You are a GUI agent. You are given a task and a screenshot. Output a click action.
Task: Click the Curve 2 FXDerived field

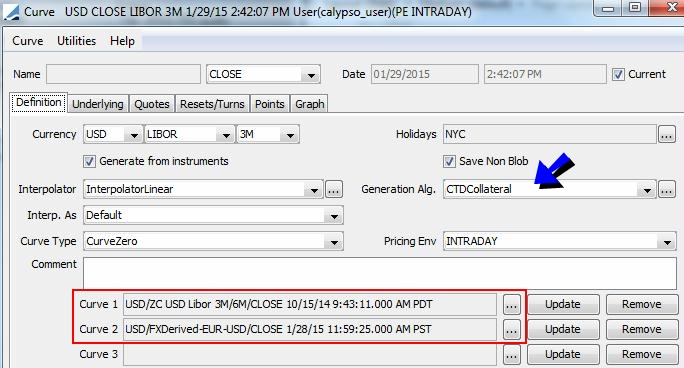[310, 329]
